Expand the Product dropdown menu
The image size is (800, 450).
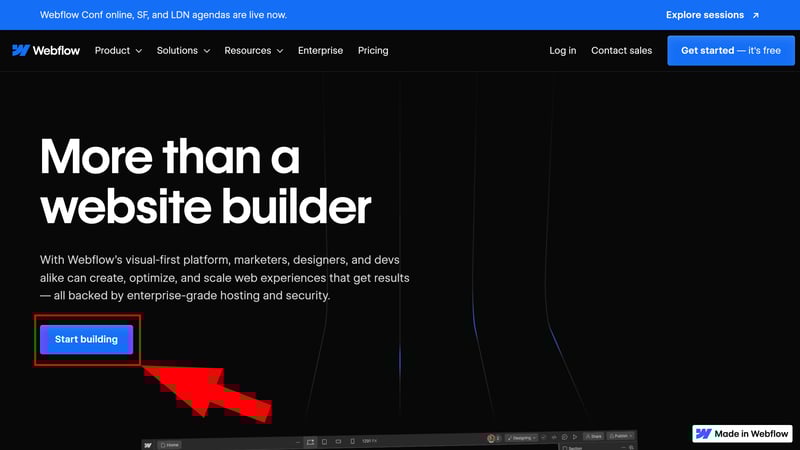click(118, 51)
